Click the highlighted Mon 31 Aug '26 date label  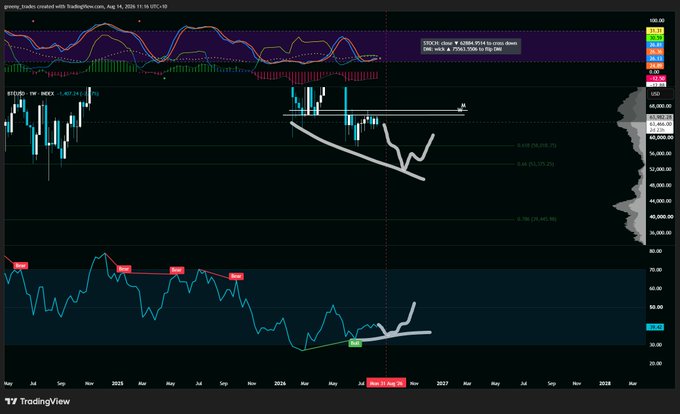tap(386, 383)
